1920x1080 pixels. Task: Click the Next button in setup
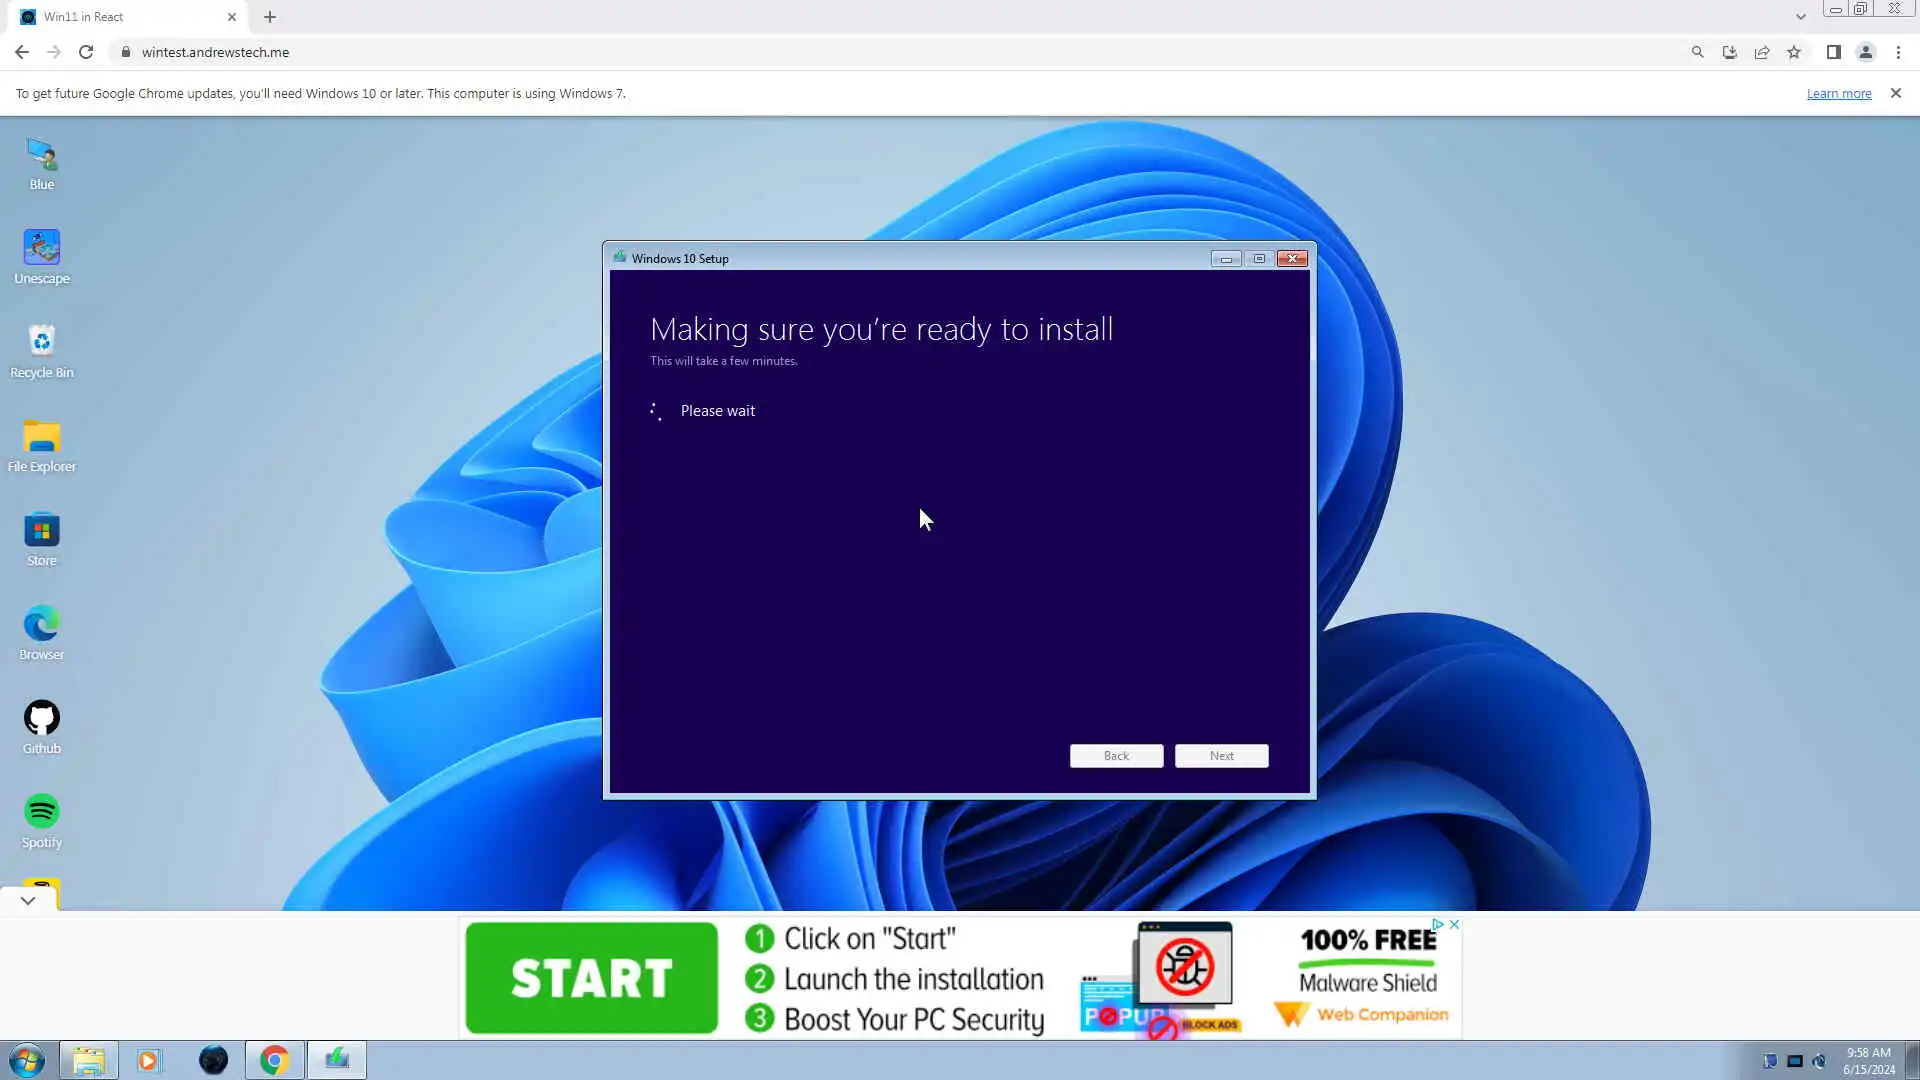pos(1221,756)
